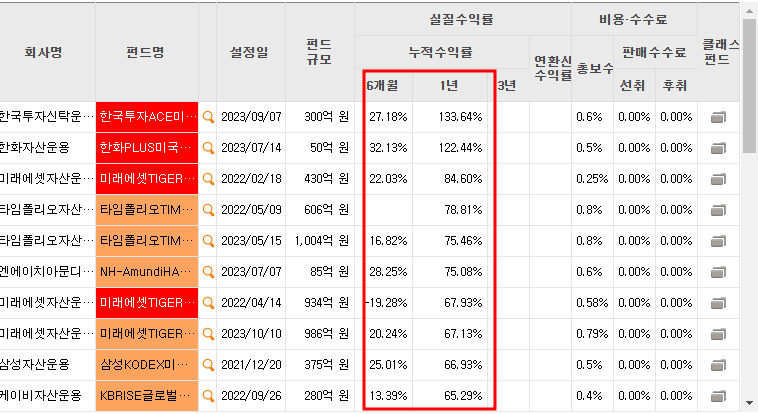Open class fund icon in 85억 원 row
758x414 pixels.
(x=718, y=272)
